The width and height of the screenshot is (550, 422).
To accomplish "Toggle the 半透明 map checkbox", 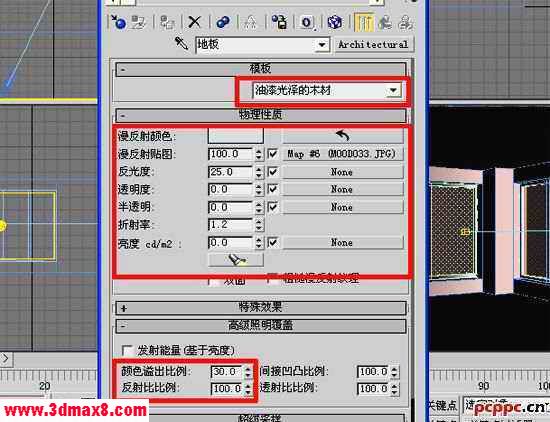I will [x=273, y=207].
